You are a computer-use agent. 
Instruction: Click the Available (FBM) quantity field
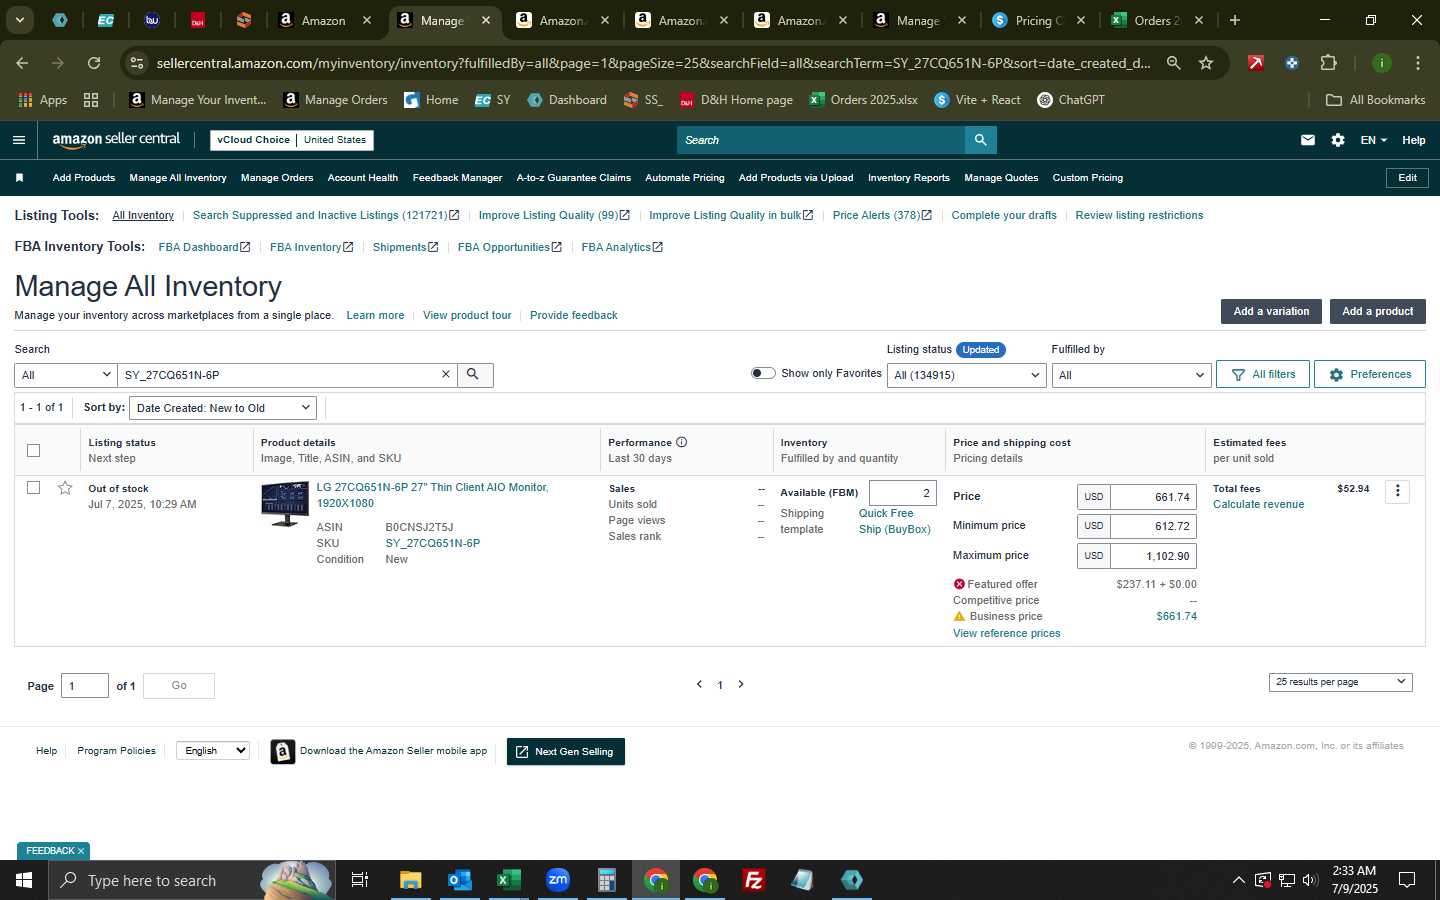click(902, 493)
